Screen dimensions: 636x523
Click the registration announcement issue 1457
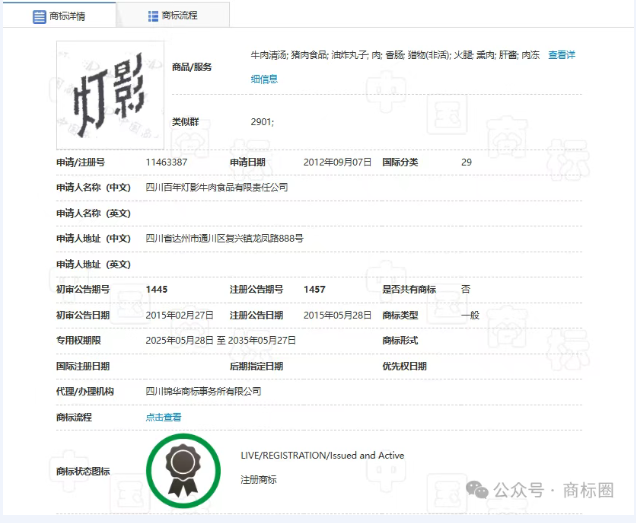click(314, 289)
